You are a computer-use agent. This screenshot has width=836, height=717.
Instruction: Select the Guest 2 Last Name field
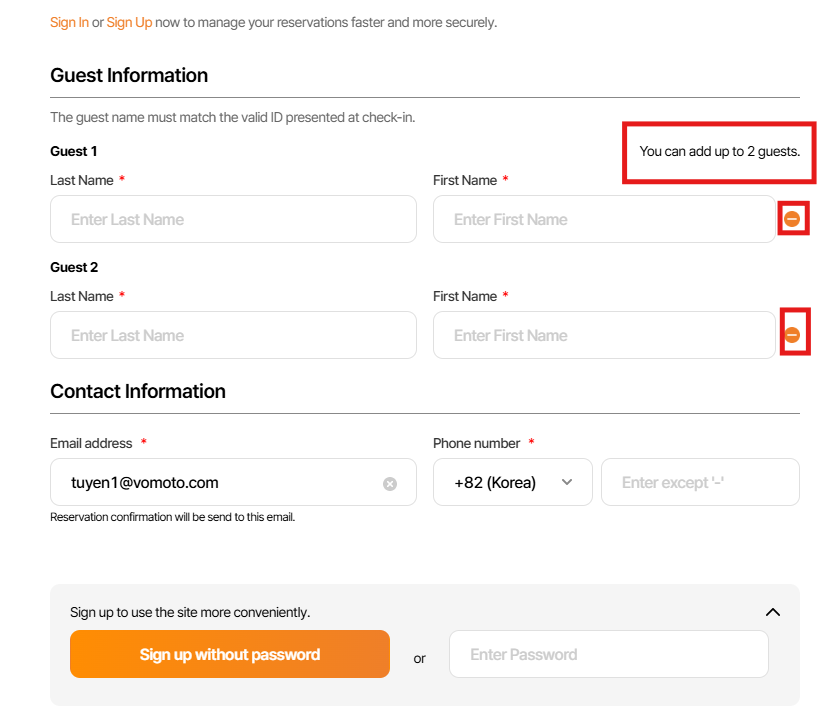pos(233,335)
